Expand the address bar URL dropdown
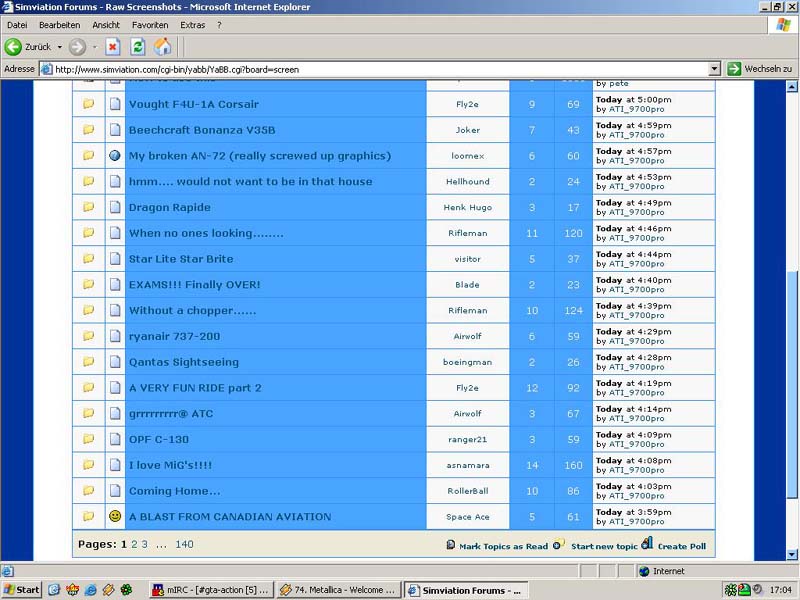 pos(714,69)
